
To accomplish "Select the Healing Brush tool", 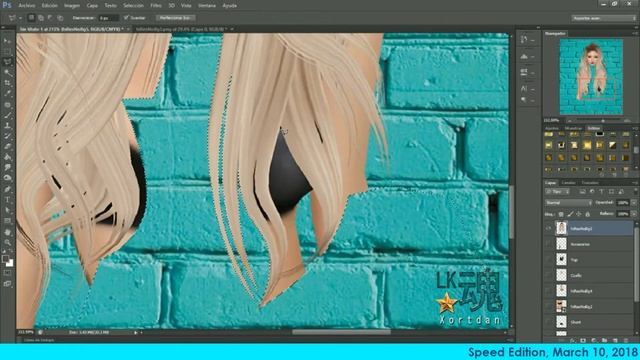I will click(7, 105).
